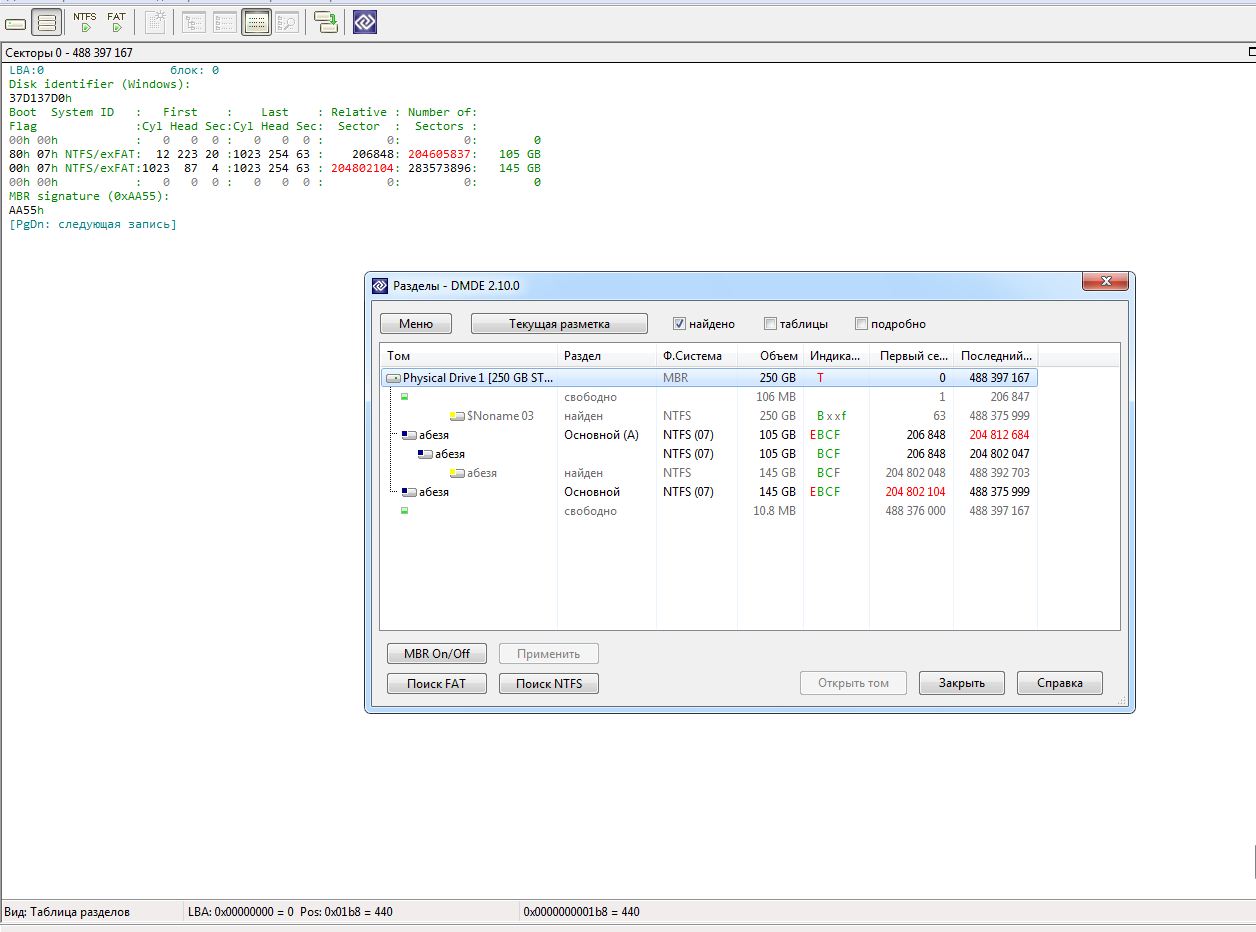1256x932 pixels.
Task: Open the partitions stack toolbar icon
Action: pyautogui.click(x=46, y=22)
